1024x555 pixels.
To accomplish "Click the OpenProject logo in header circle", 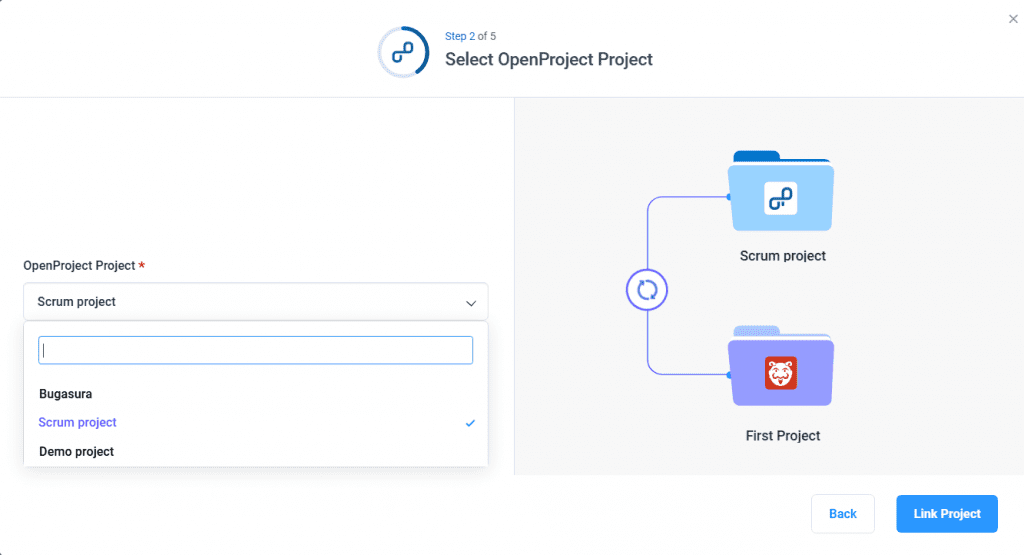I will [403, 51].
